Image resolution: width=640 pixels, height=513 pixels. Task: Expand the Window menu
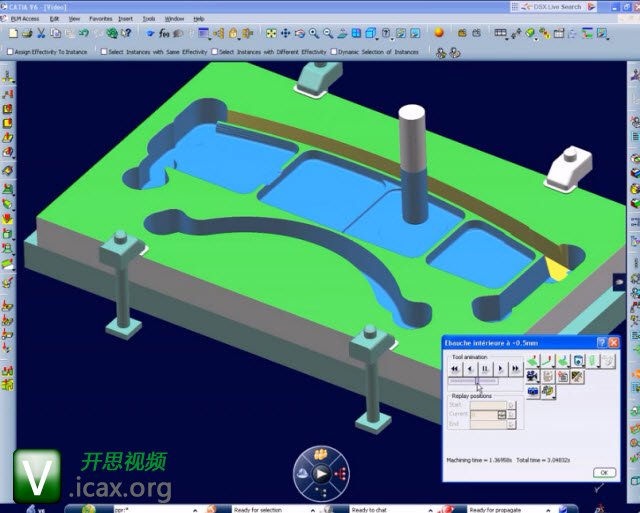pos(174,18)
